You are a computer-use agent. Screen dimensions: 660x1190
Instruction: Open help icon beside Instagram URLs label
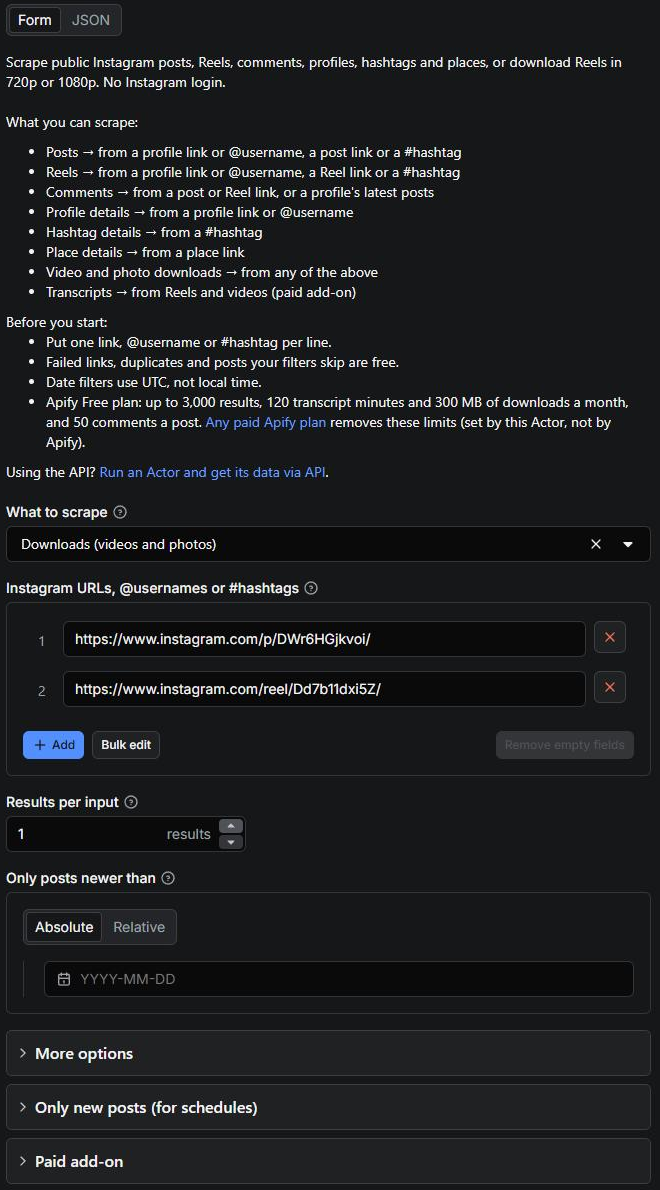click(x=310, y=588)
